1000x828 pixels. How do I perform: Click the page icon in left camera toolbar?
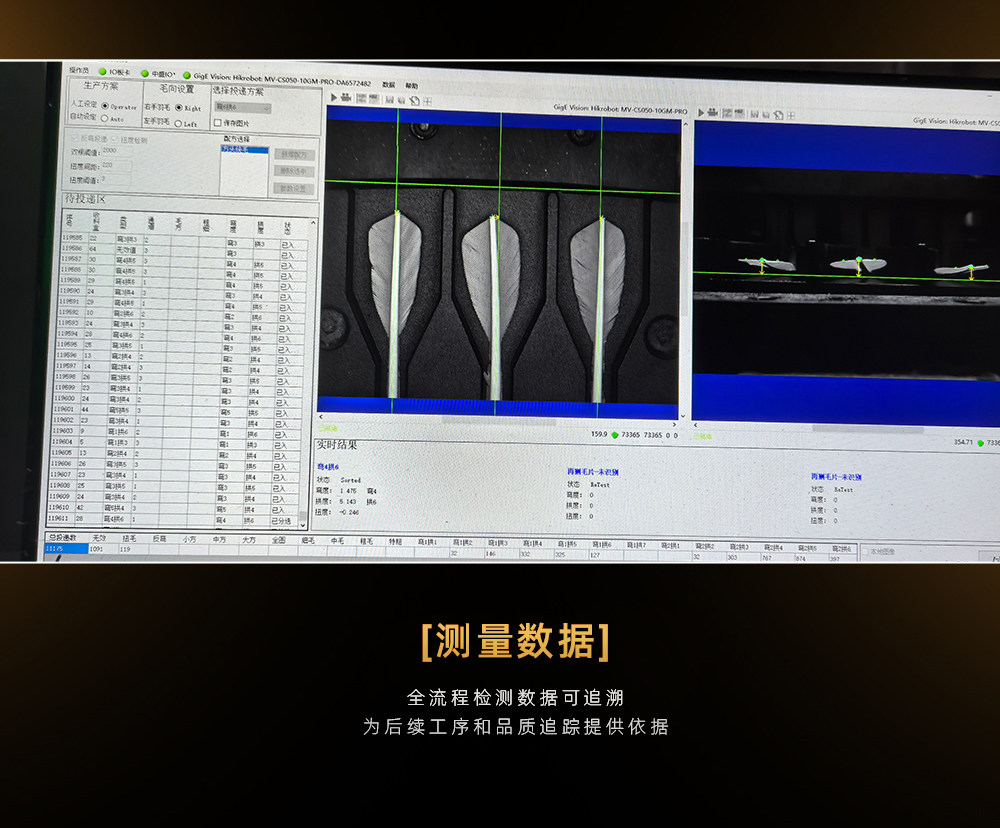tap(414, 101)
